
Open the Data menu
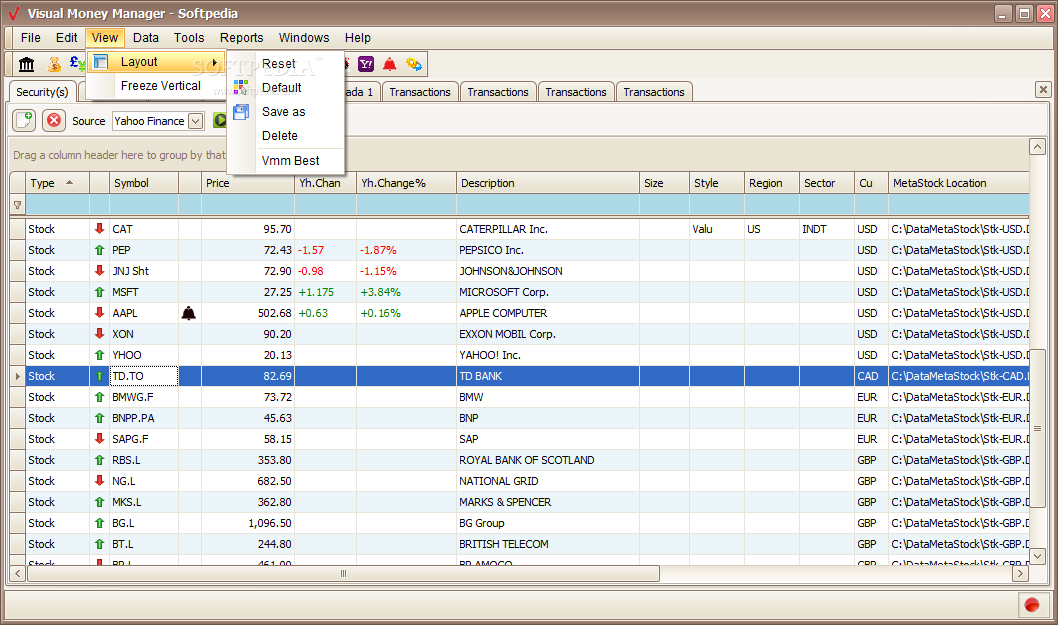tap(146, 38)
